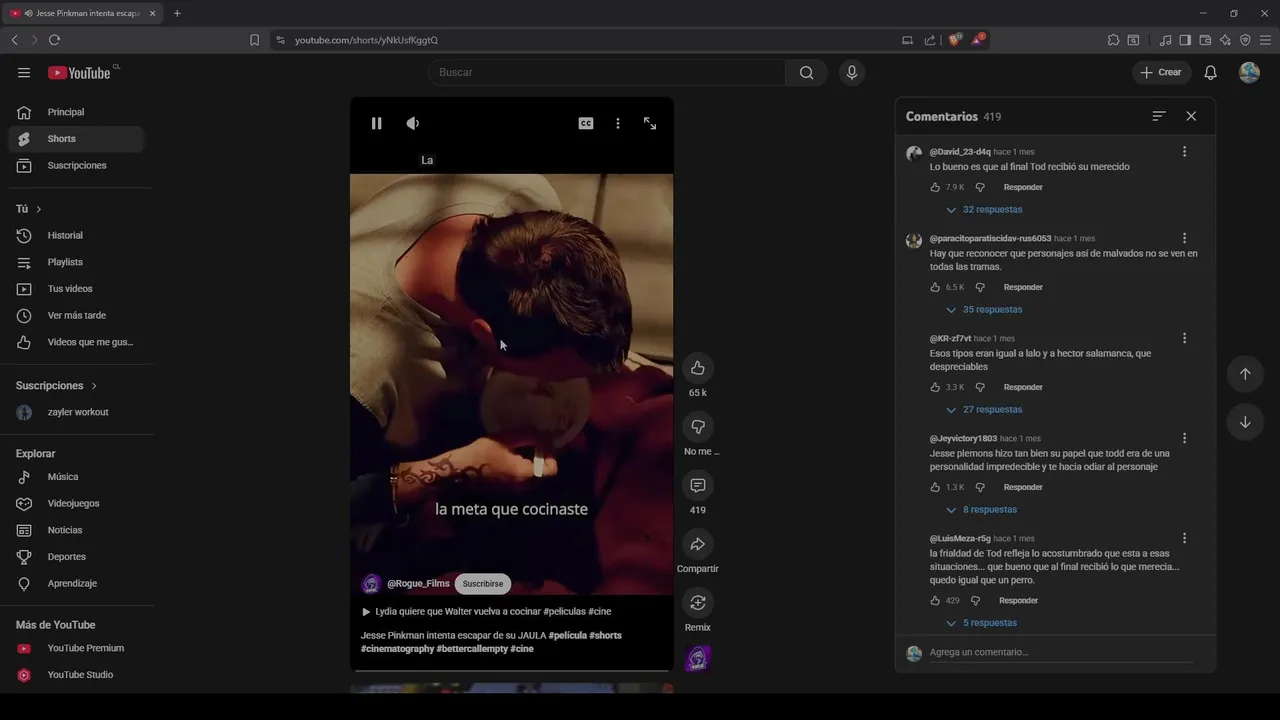Screen dimensions: 1280x720
Task: Open the sound thumbnail below Remix
Action: click(x=698, y=658)
